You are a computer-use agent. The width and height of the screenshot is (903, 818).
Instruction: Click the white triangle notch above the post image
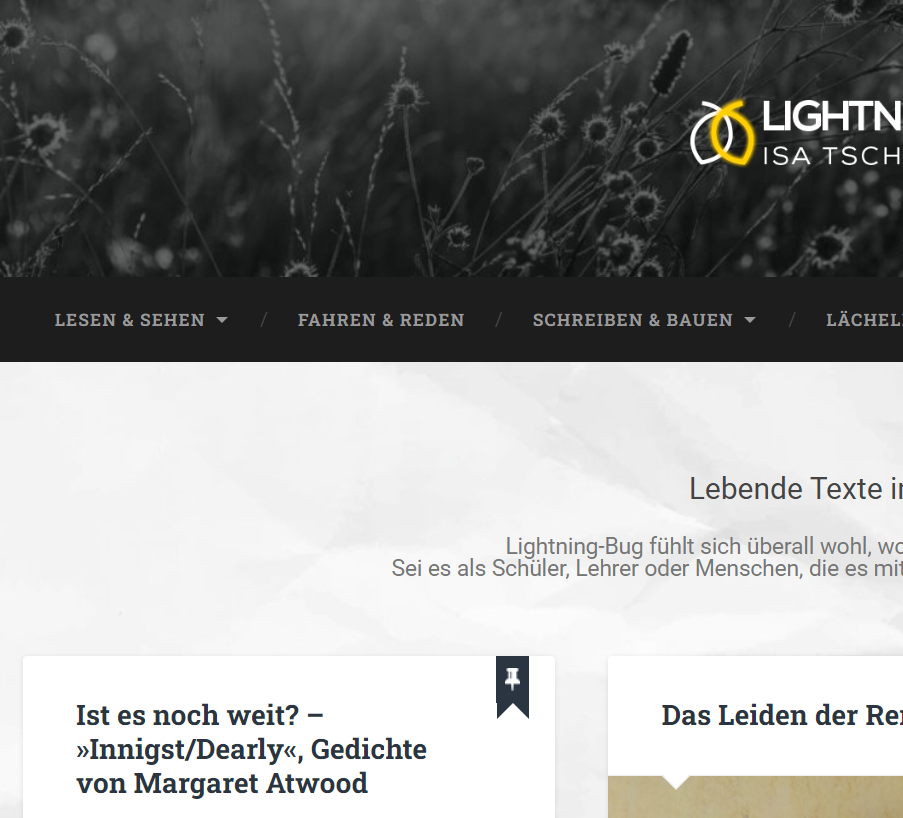pyautogui.click(x=676, y=782)
